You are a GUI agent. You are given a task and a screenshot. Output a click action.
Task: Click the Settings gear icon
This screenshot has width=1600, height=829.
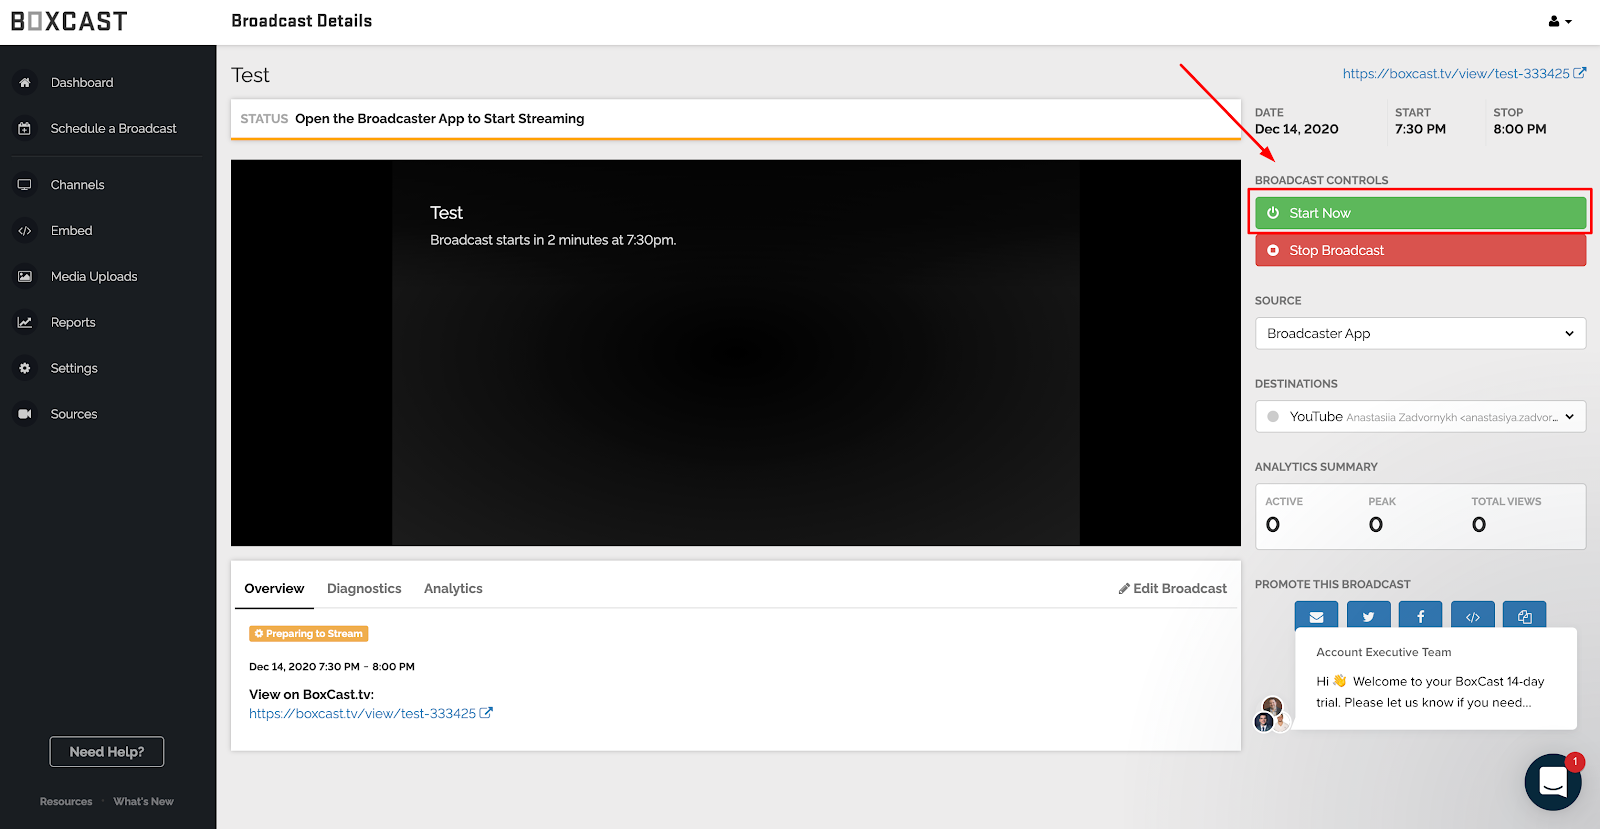pyautogui.click(x=25, y=369)
